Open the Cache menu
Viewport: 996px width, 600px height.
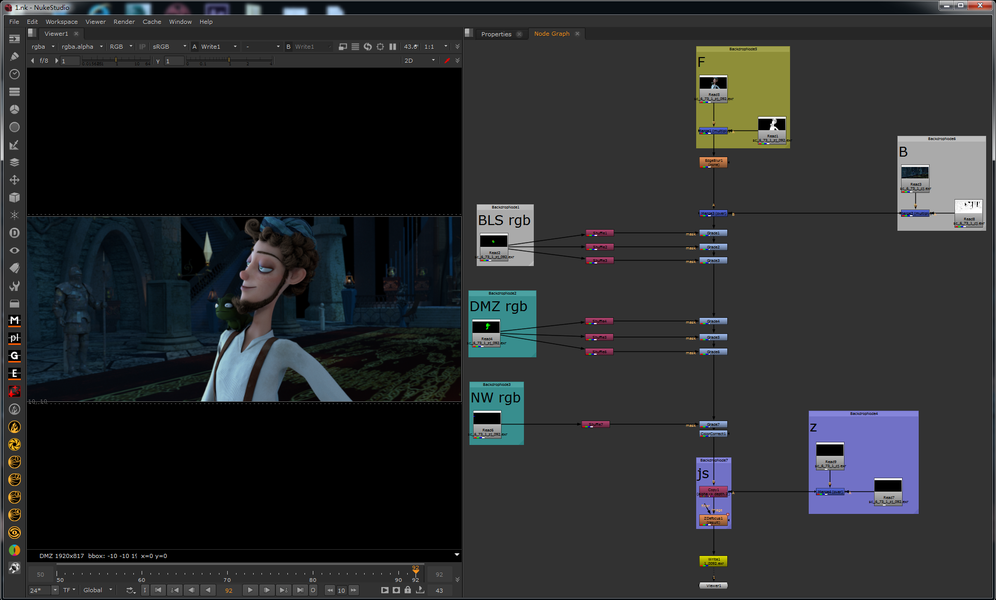click(x=152, y=22)
